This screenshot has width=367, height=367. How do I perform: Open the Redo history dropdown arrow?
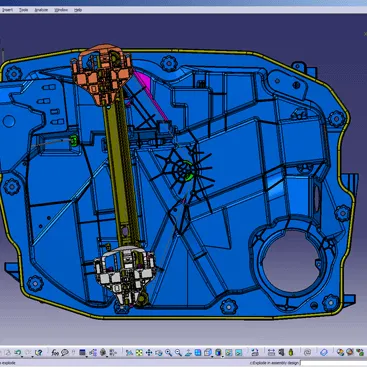point(32,356)
